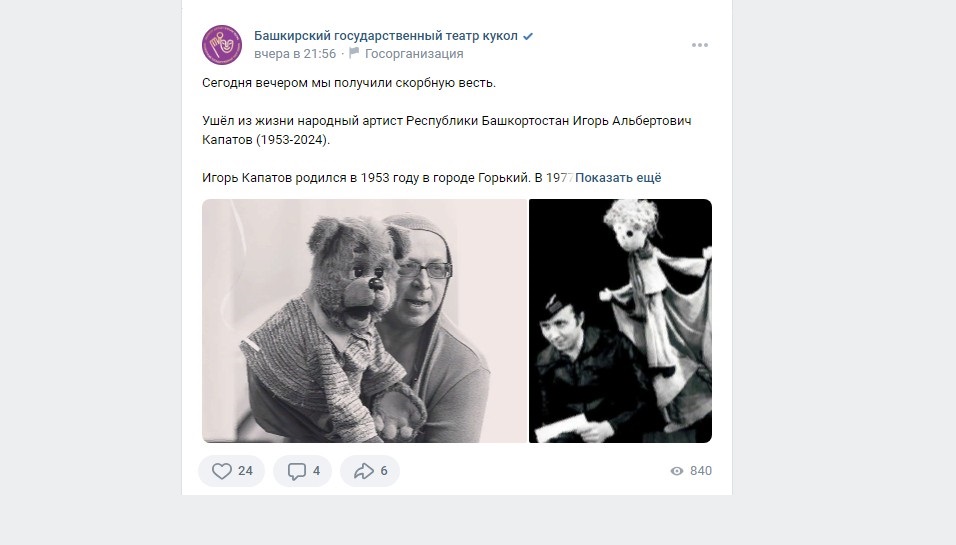956x545 pixels.
Task: Open the theater's round purple avatar
Action: click(x=222, y=45)
